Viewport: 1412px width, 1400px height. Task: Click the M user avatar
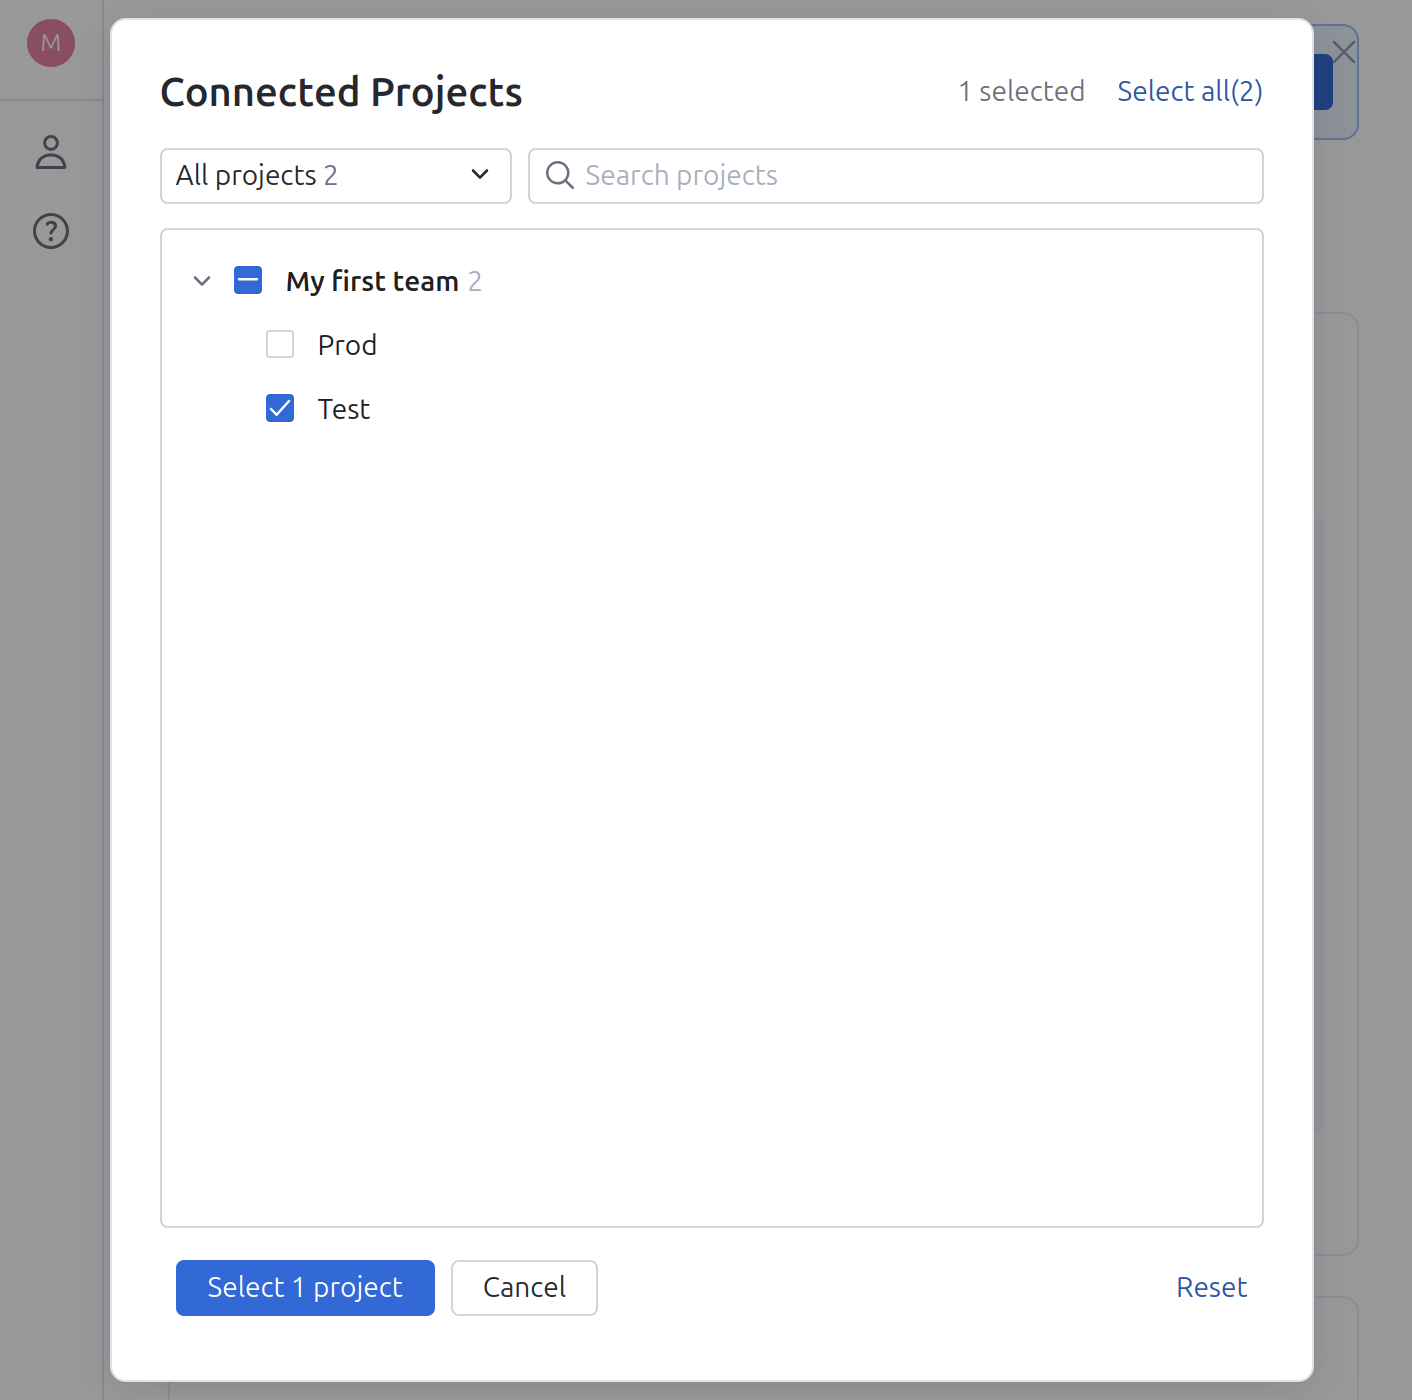50,43
